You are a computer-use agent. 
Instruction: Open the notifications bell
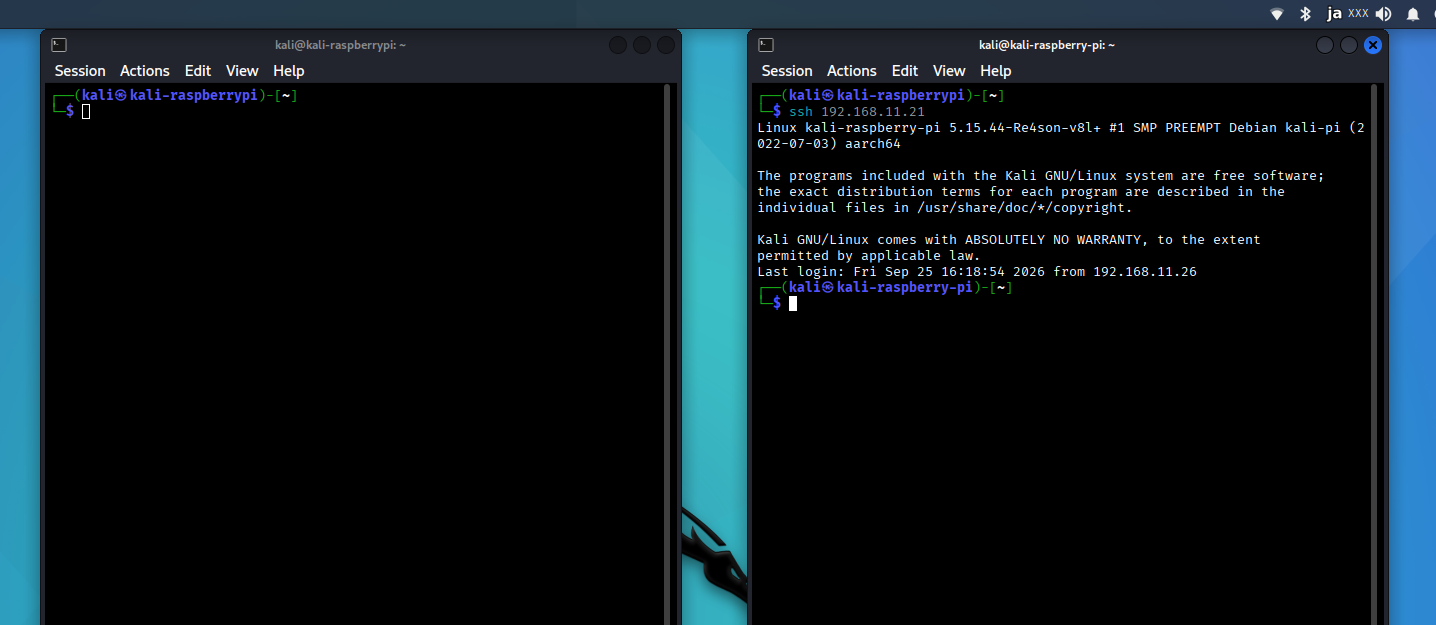click(x=1413, y=14)
